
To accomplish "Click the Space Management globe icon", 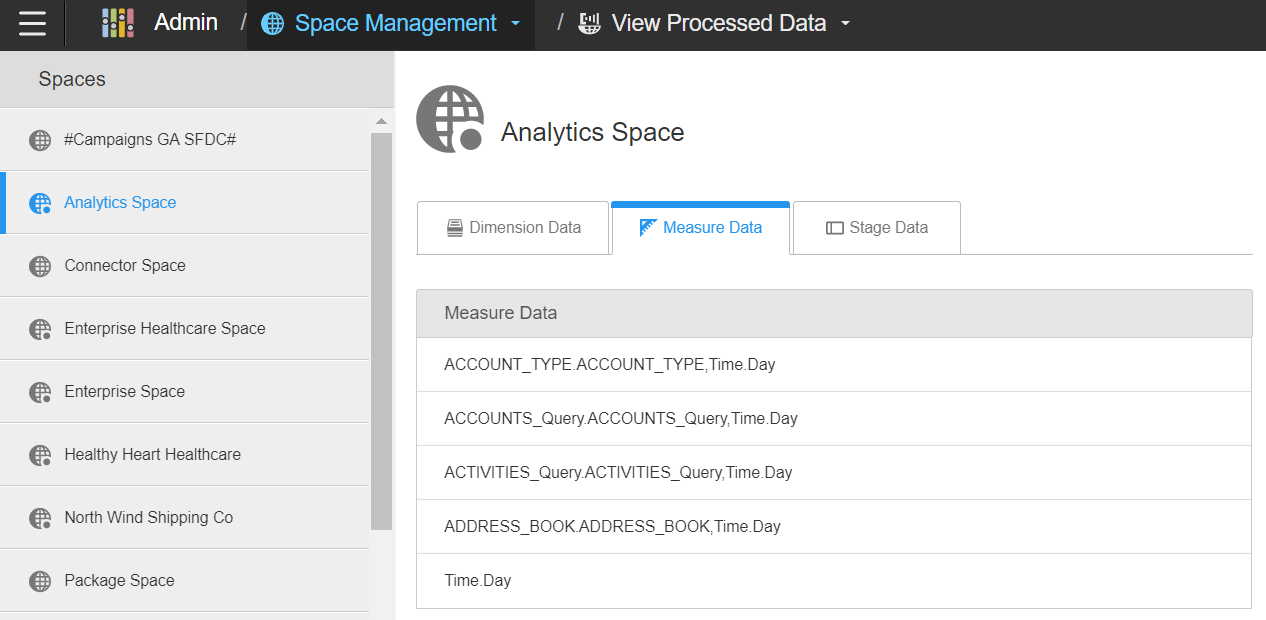I will tap(272, 24).
